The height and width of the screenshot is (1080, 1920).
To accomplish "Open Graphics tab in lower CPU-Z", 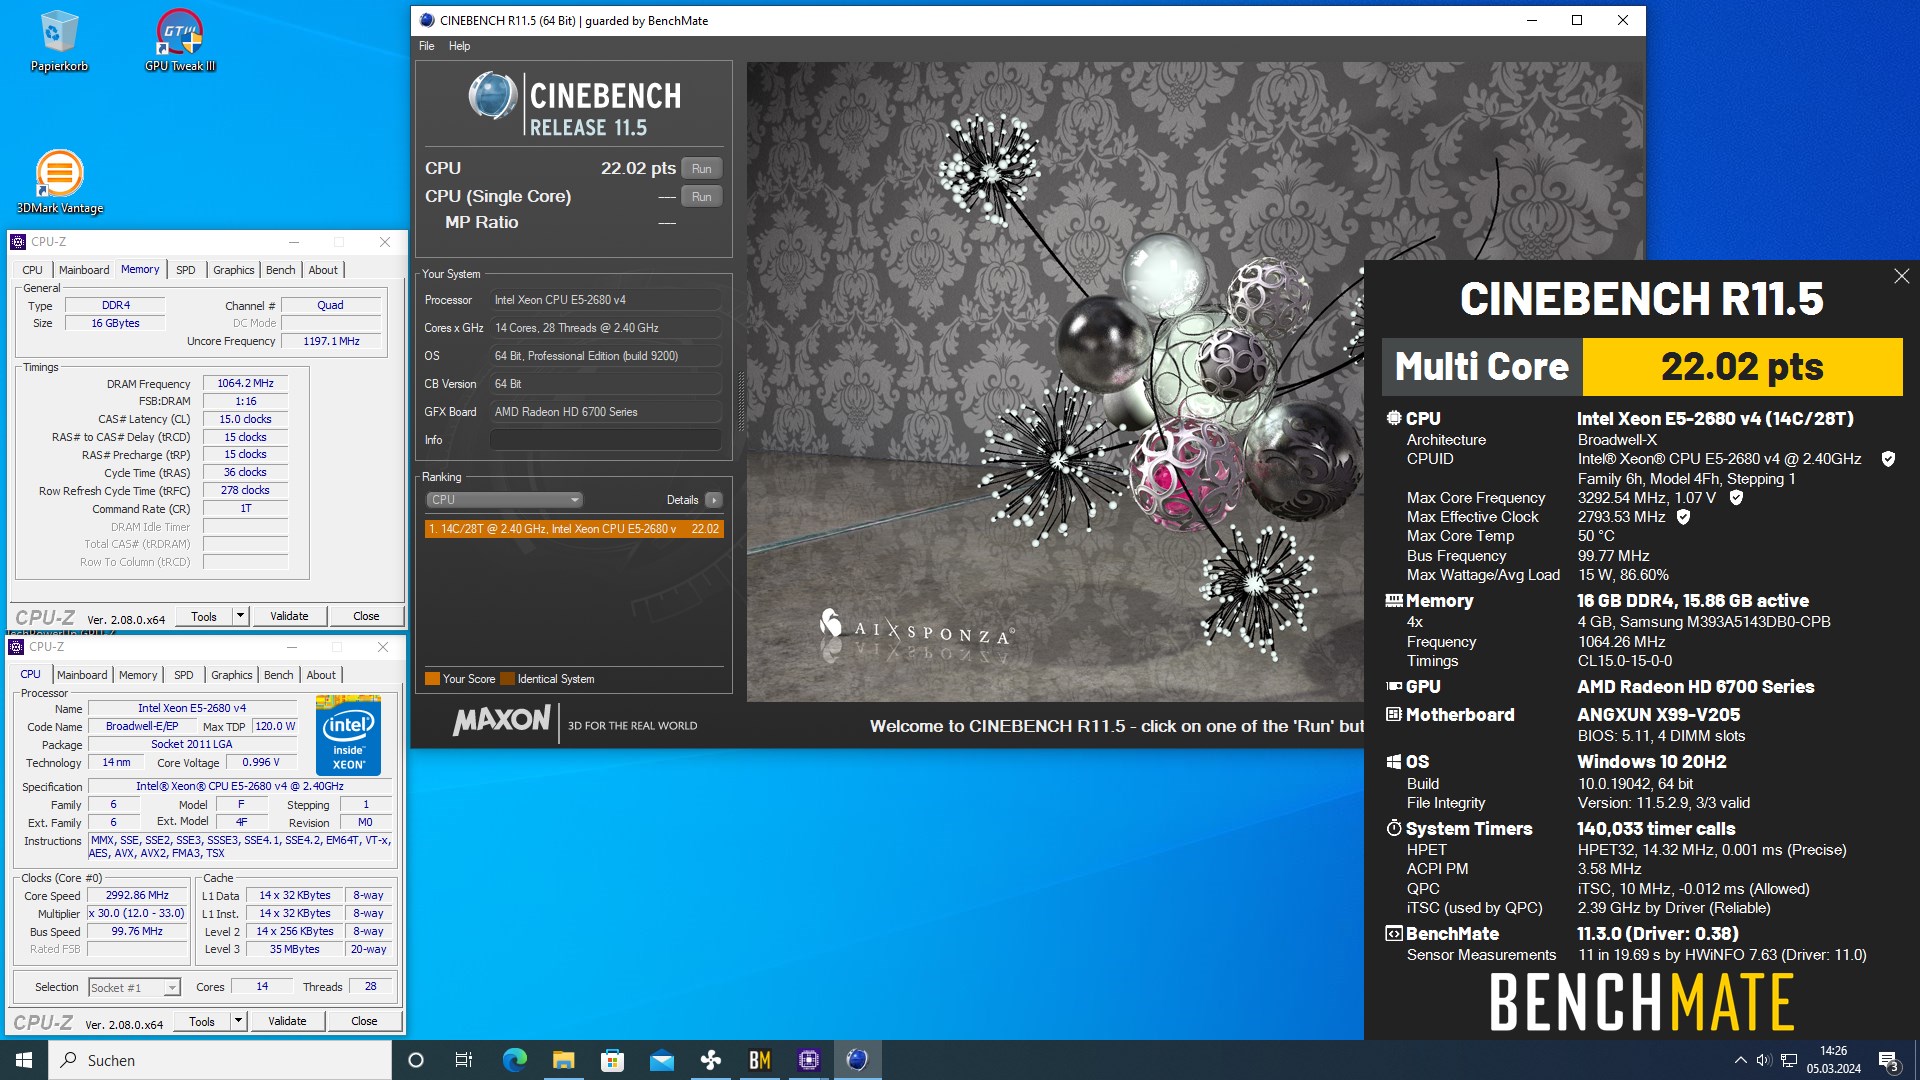I will [x=232, y=675].
